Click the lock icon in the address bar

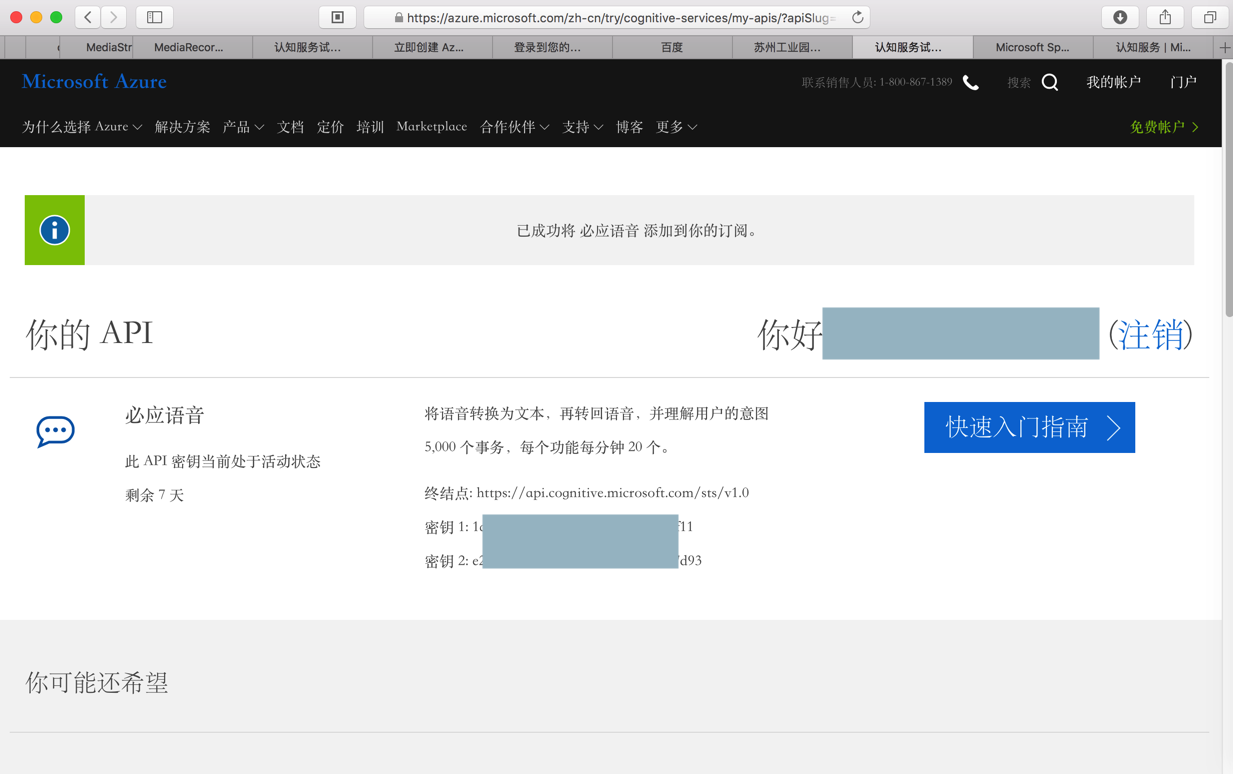pos(399,18)
